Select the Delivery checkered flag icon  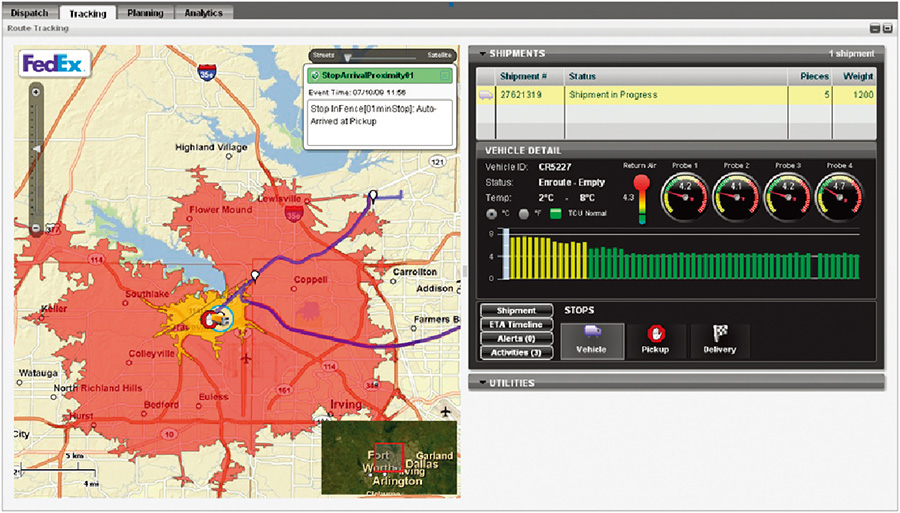coord(719,339)
